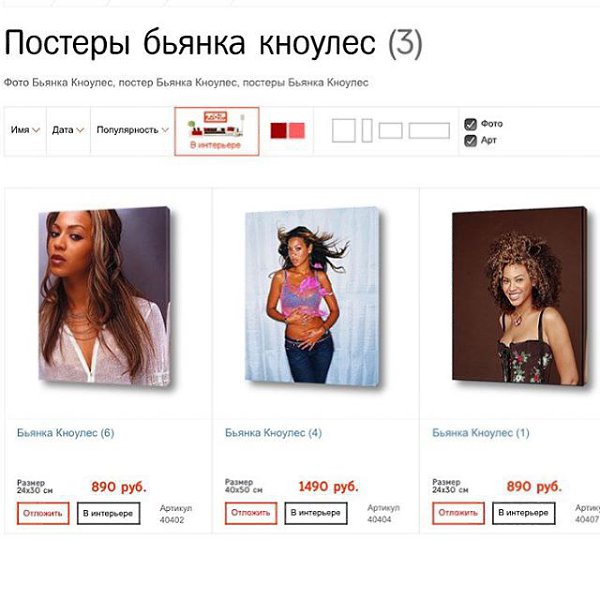Click 'В интерьере' button for the 1490 руб. poster
The height and width of the screenshot is (600, 600).
pos(316,513)
